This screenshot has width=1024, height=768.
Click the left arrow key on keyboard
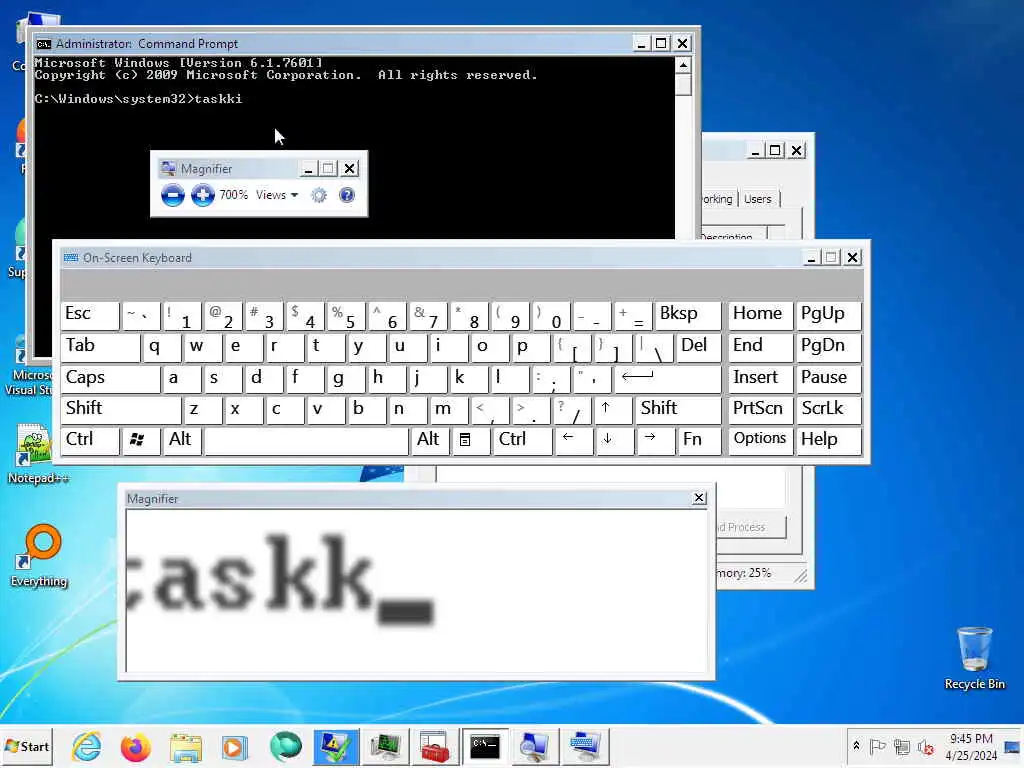click(x=573, y=440)
